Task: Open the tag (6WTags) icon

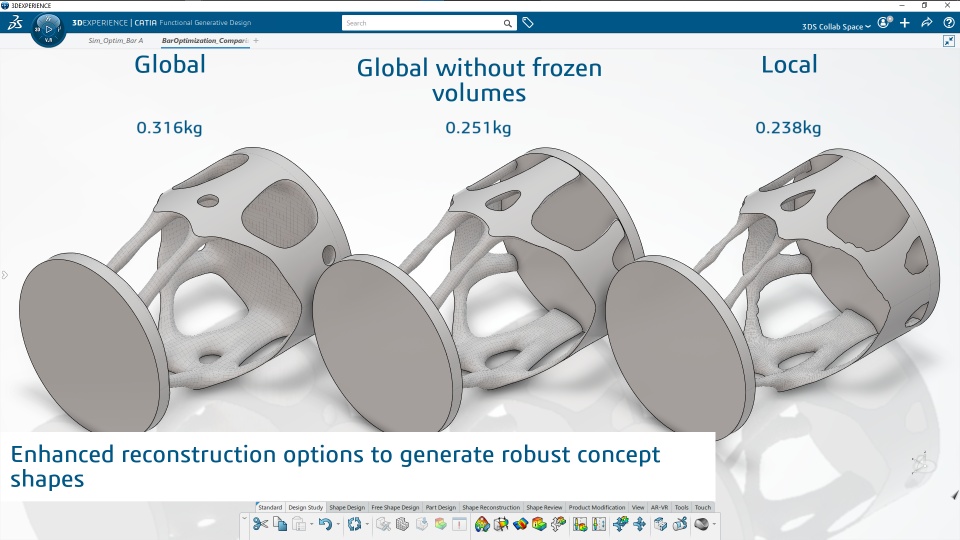Action: point(528,23)
